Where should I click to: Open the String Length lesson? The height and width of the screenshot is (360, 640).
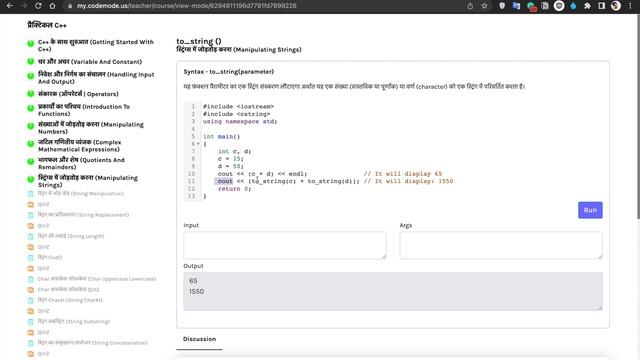71,236
